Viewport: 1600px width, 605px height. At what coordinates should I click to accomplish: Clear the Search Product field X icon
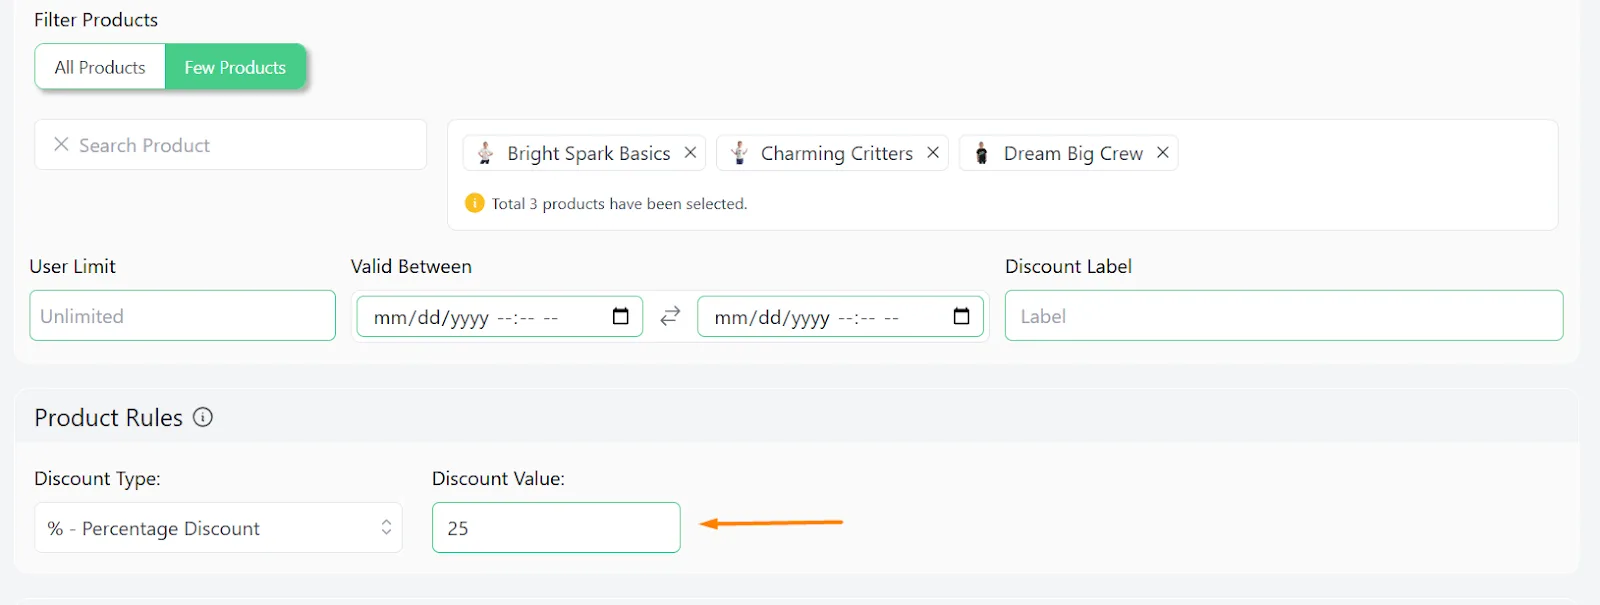[x=61, y=145]
